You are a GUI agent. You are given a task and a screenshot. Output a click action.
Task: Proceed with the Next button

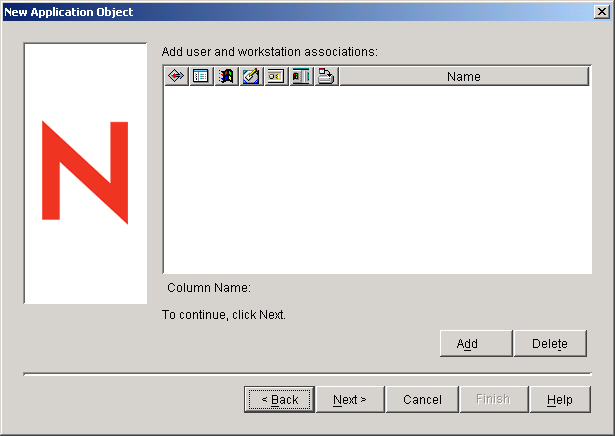pos(350,399)
